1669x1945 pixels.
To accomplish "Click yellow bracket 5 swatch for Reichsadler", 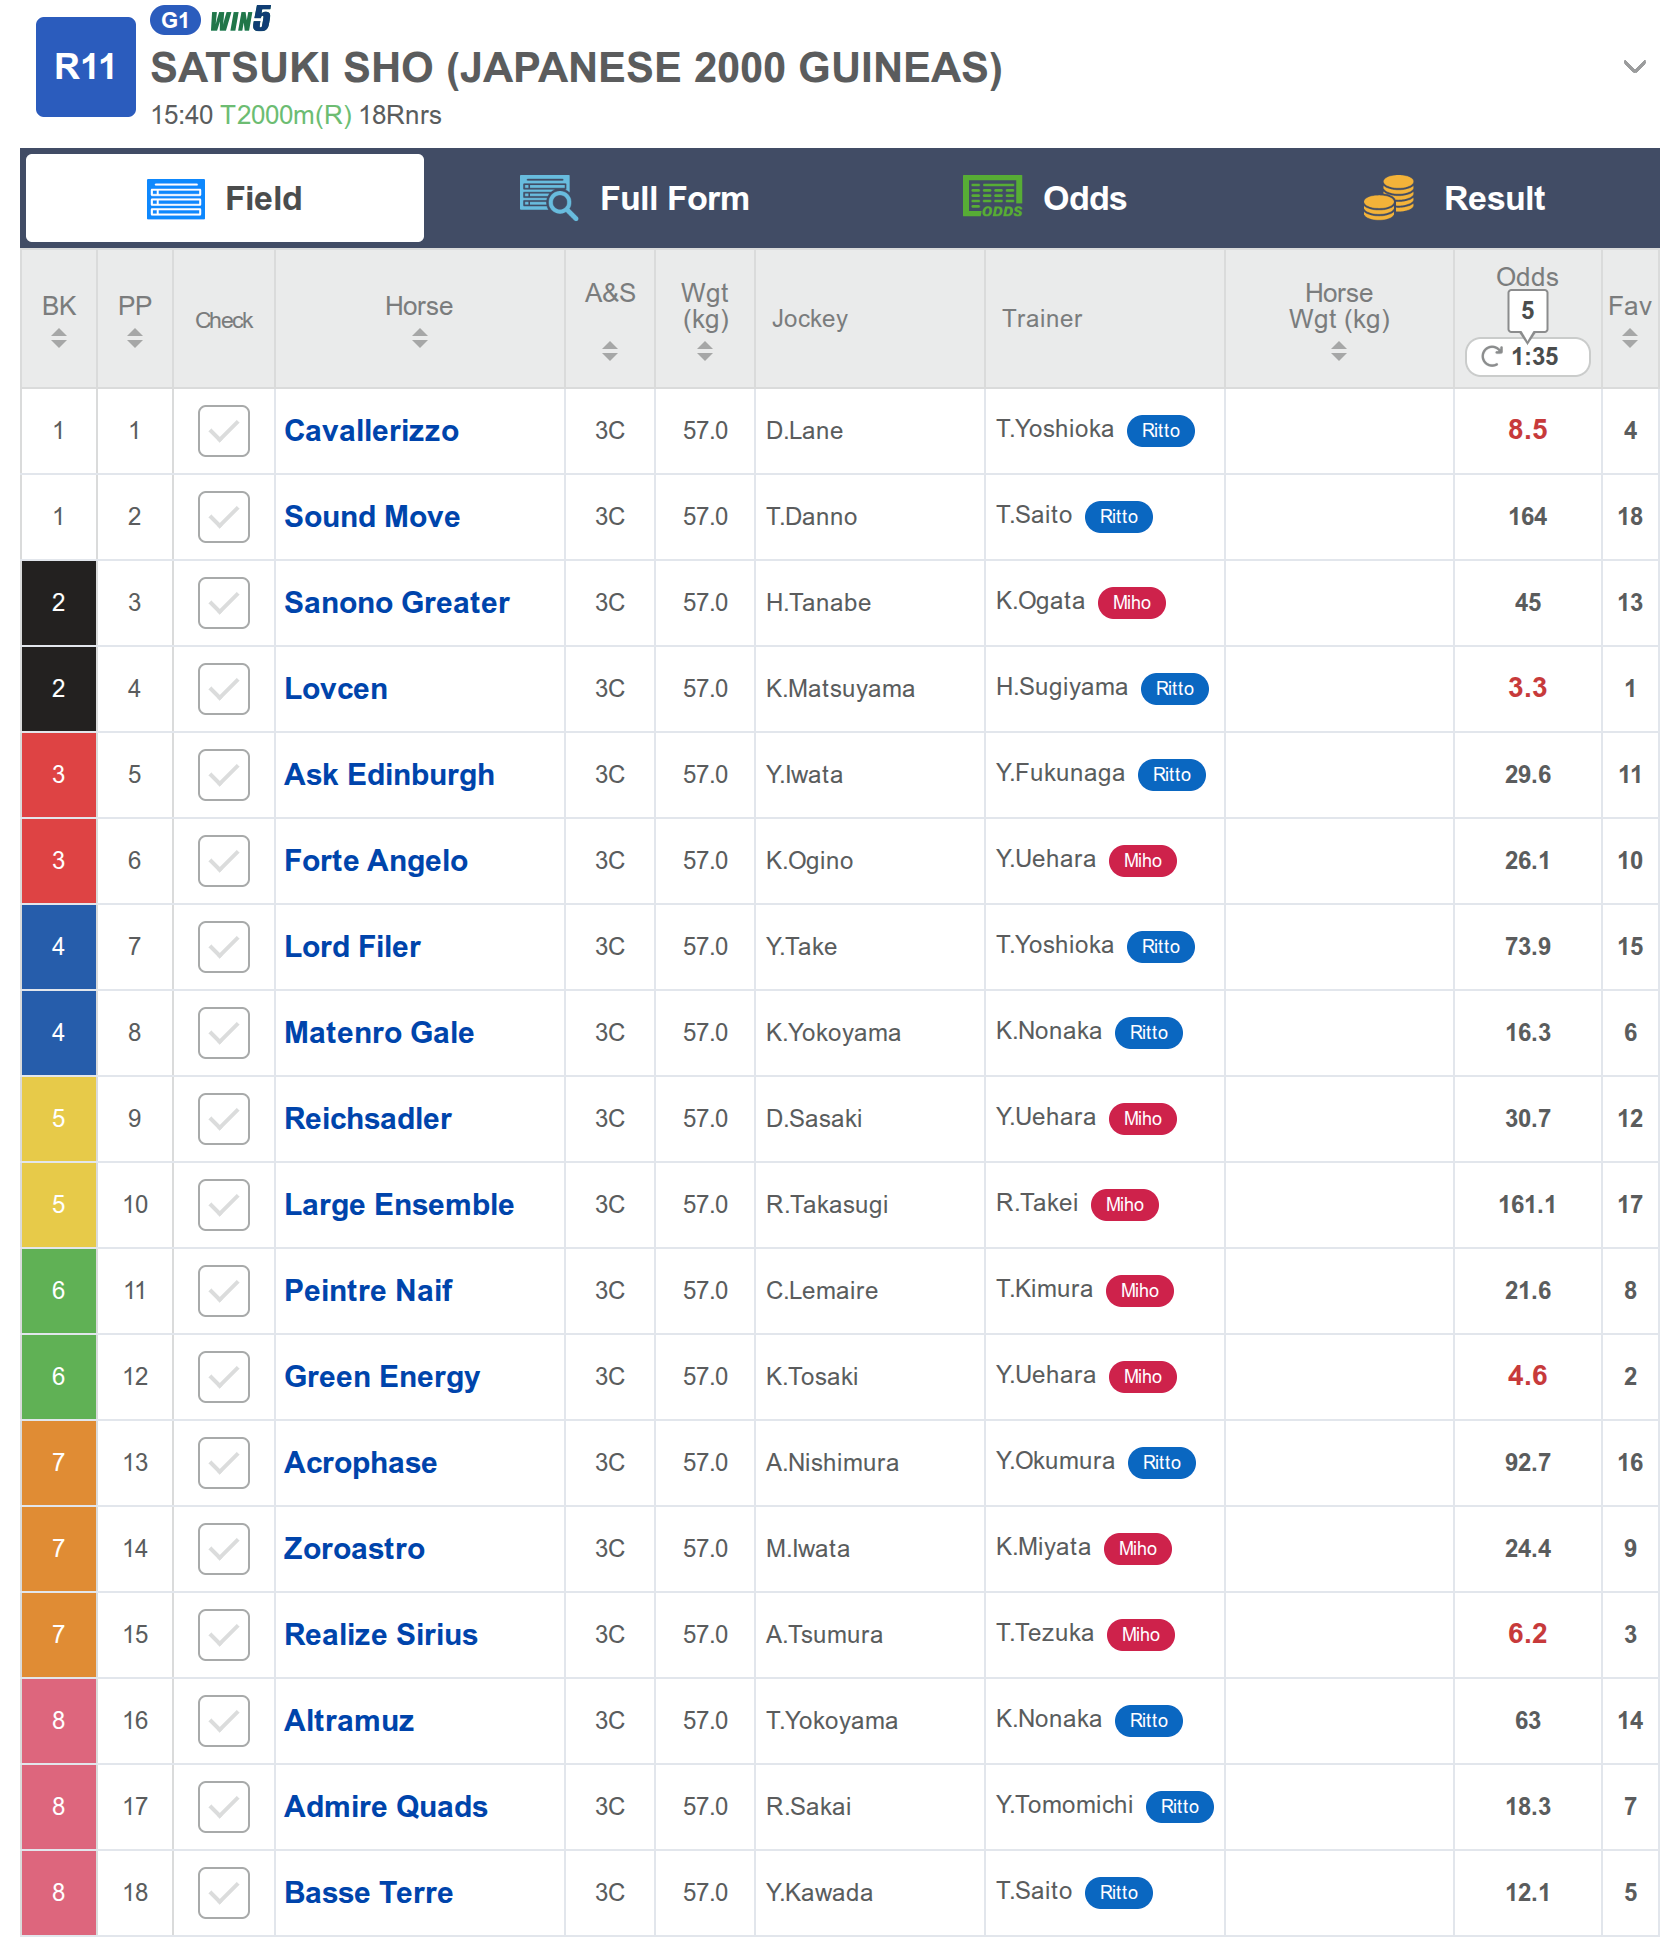I will click(x=59, y=1119).
